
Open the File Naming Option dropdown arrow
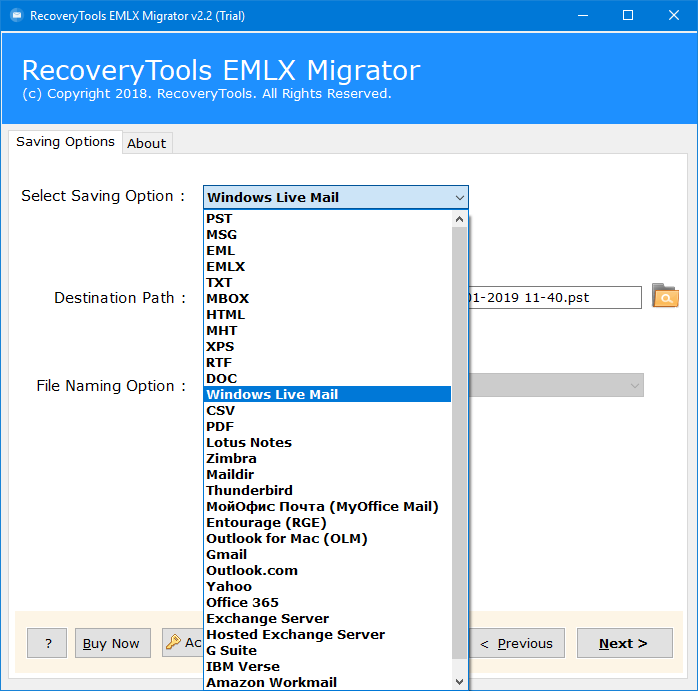click(x=635, y=386)
